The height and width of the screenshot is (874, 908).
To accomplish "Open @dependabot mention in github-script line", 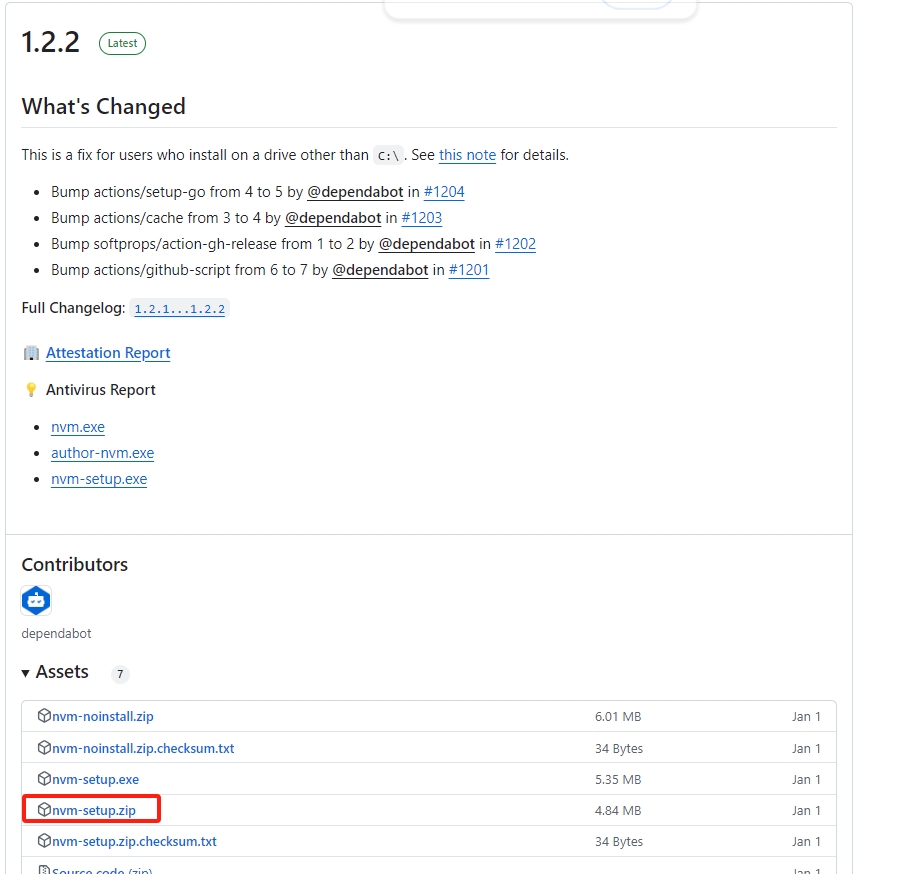I will 380,270.
